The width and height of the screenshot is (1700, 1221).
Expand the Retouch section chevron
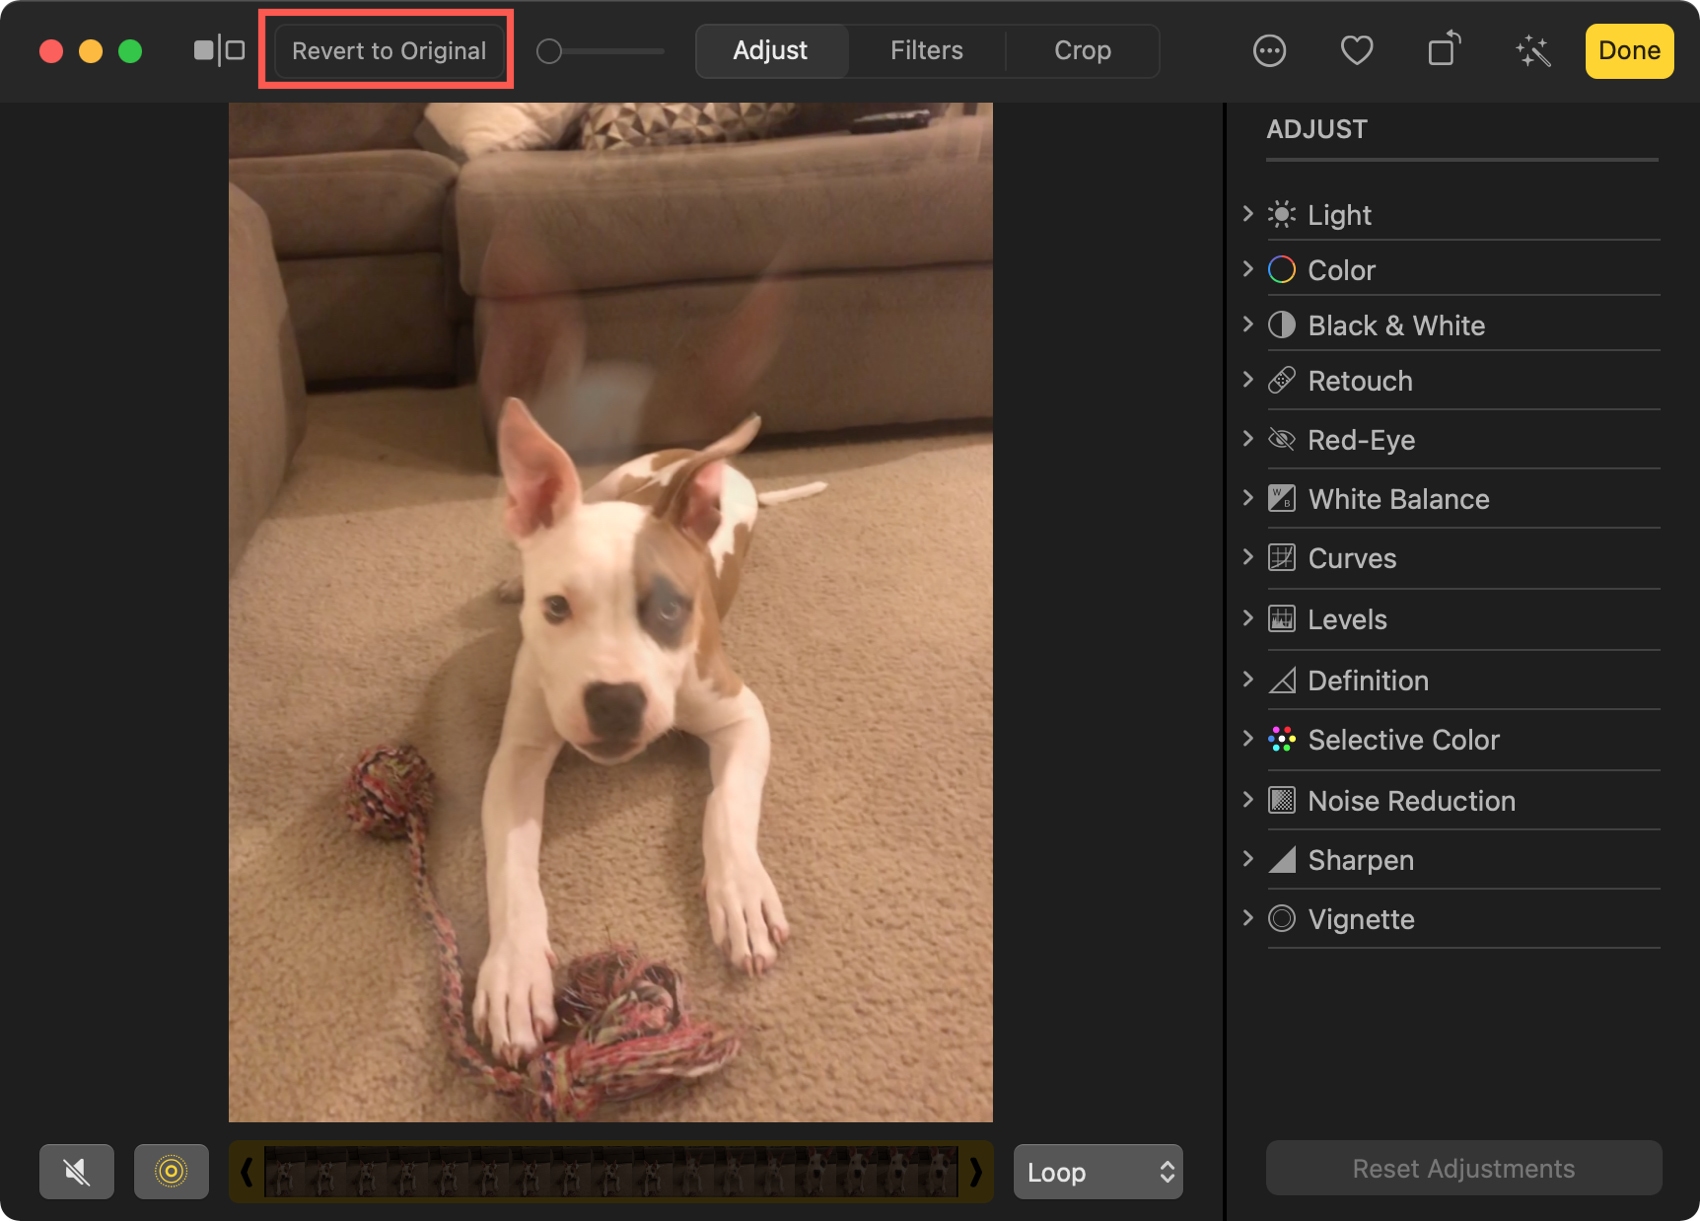coord(1247,379)
